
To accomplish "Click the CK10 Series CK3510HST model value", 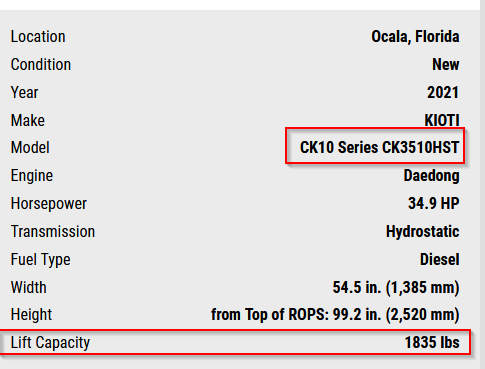I will point(380,148).
